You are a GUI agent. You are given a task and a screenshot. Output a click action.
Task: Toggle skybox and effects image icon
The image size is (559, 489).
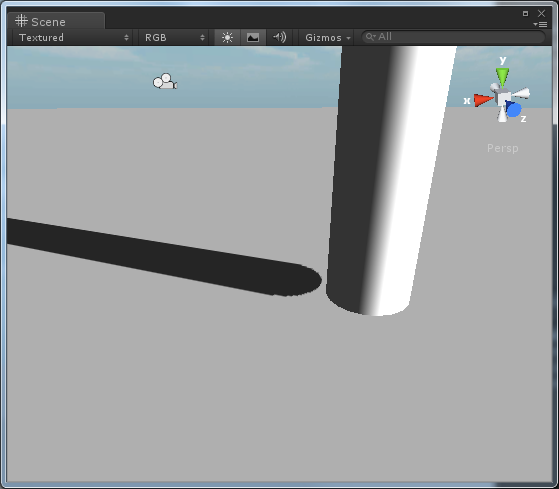[253, 37]
